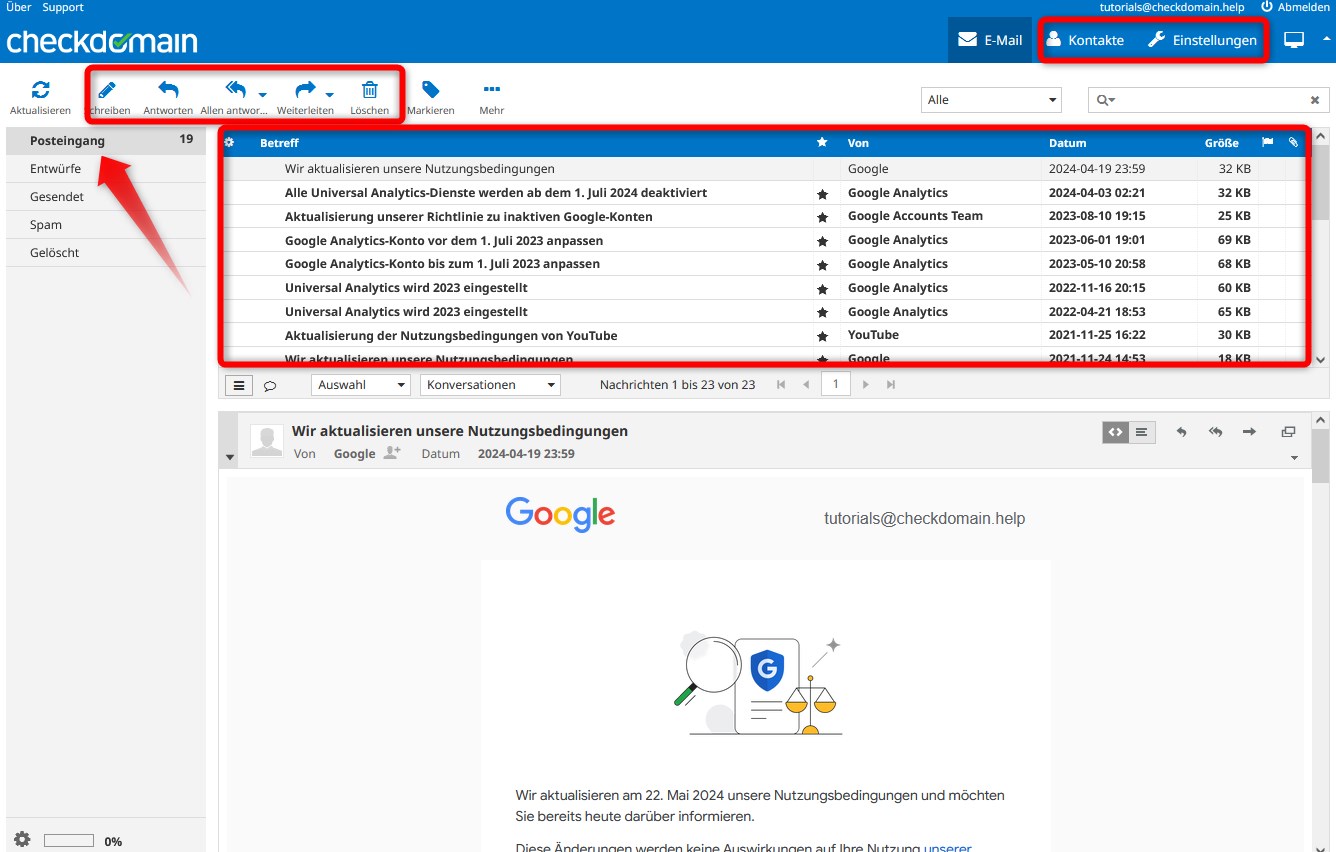Image resolution: width=1336 pixels, height=852 pixels.
Task: Show message as HTML
Action: click(1115, 432)
